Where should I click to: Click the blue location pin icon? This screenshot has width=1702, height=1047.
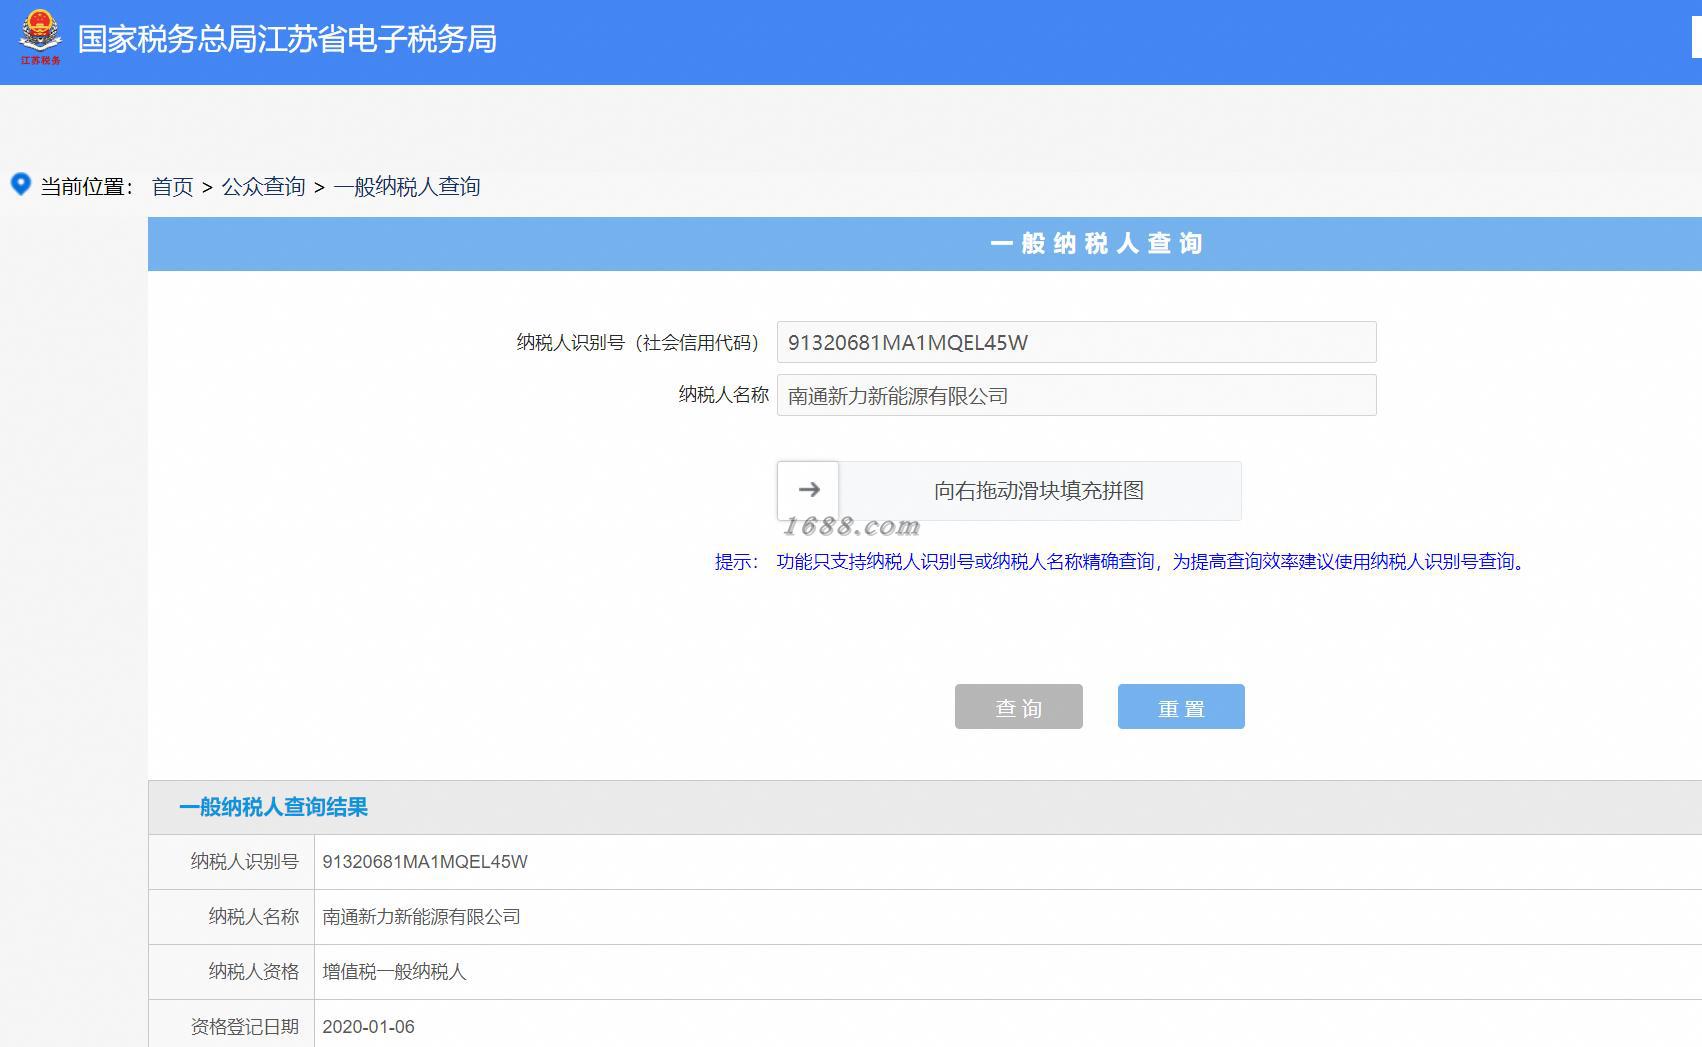coord(20,184)
